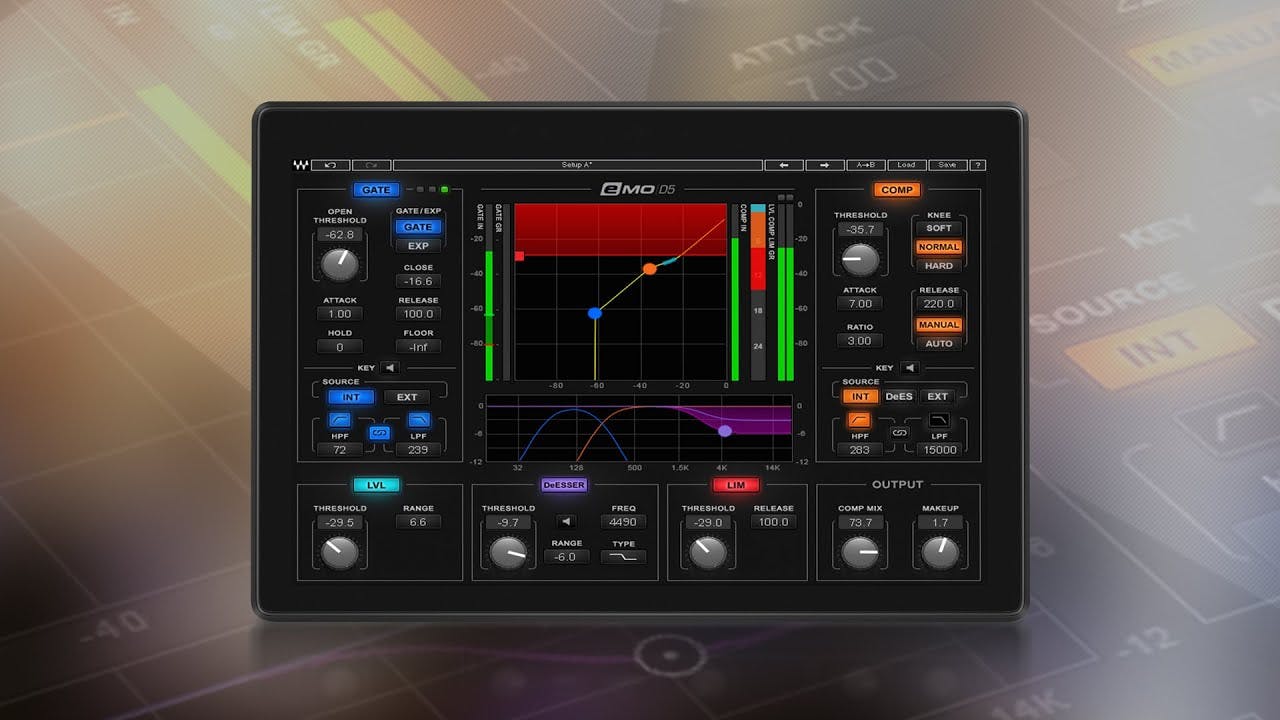Click the DeEsser Freq value 4490
1280x720 pixels.
coord(624,522)
